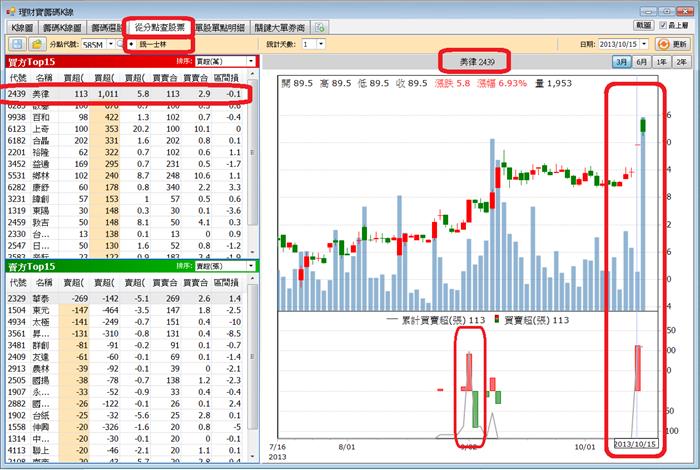The image size is (700, 470).
Task: Click the save icon in the toolbar
Action: pos(17,44)
